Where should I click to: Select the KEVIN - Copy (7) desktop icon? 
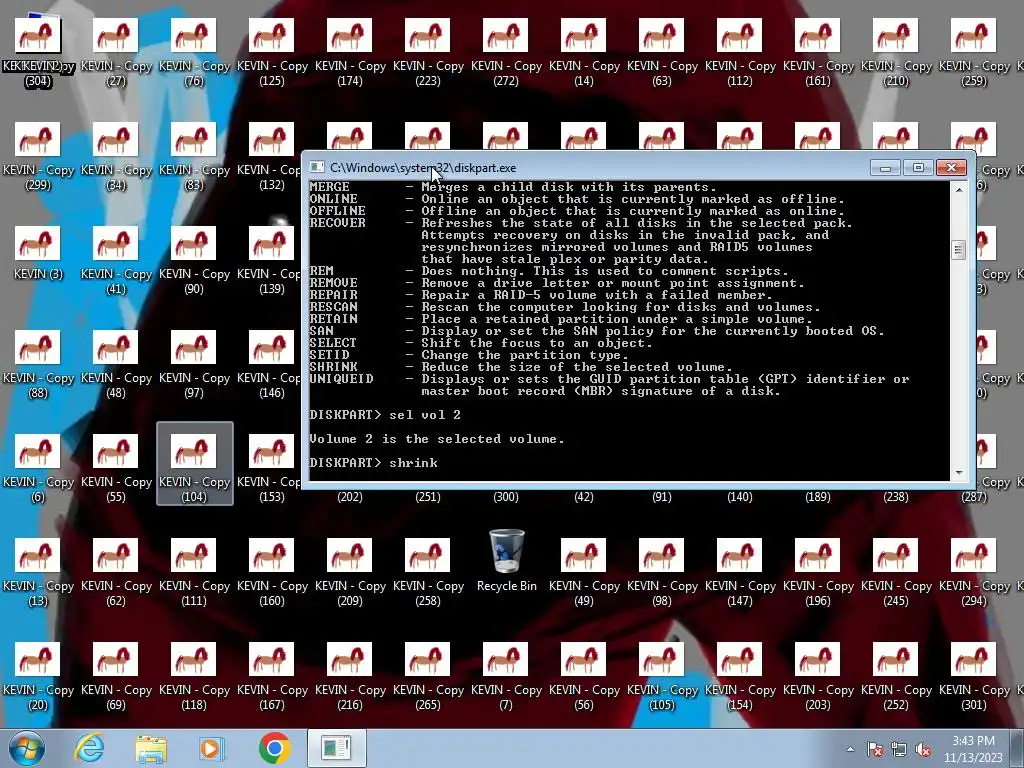(506, 675)
